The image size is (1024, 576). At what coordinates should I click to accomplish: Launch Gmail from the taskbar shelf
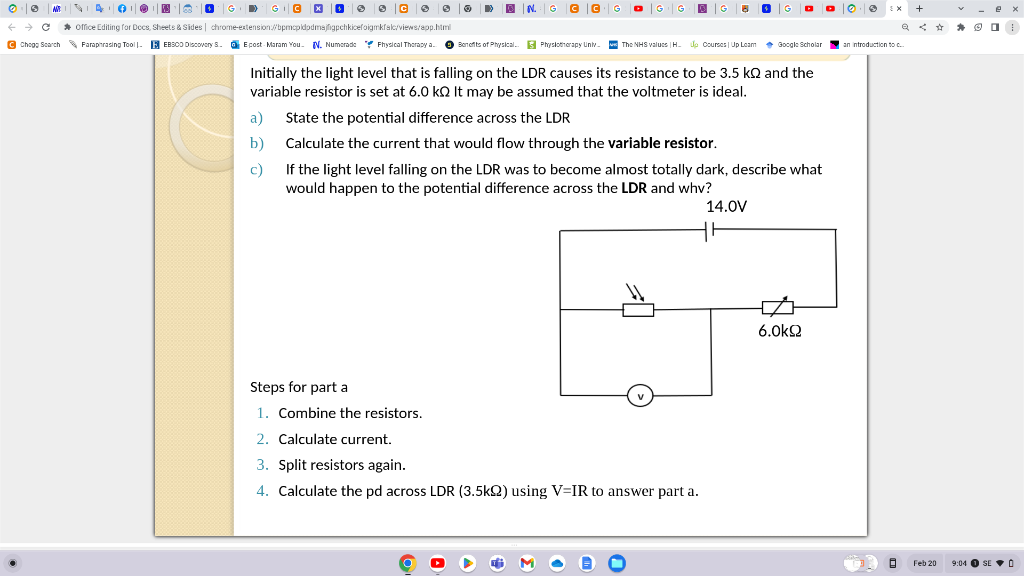click(527, 563)
